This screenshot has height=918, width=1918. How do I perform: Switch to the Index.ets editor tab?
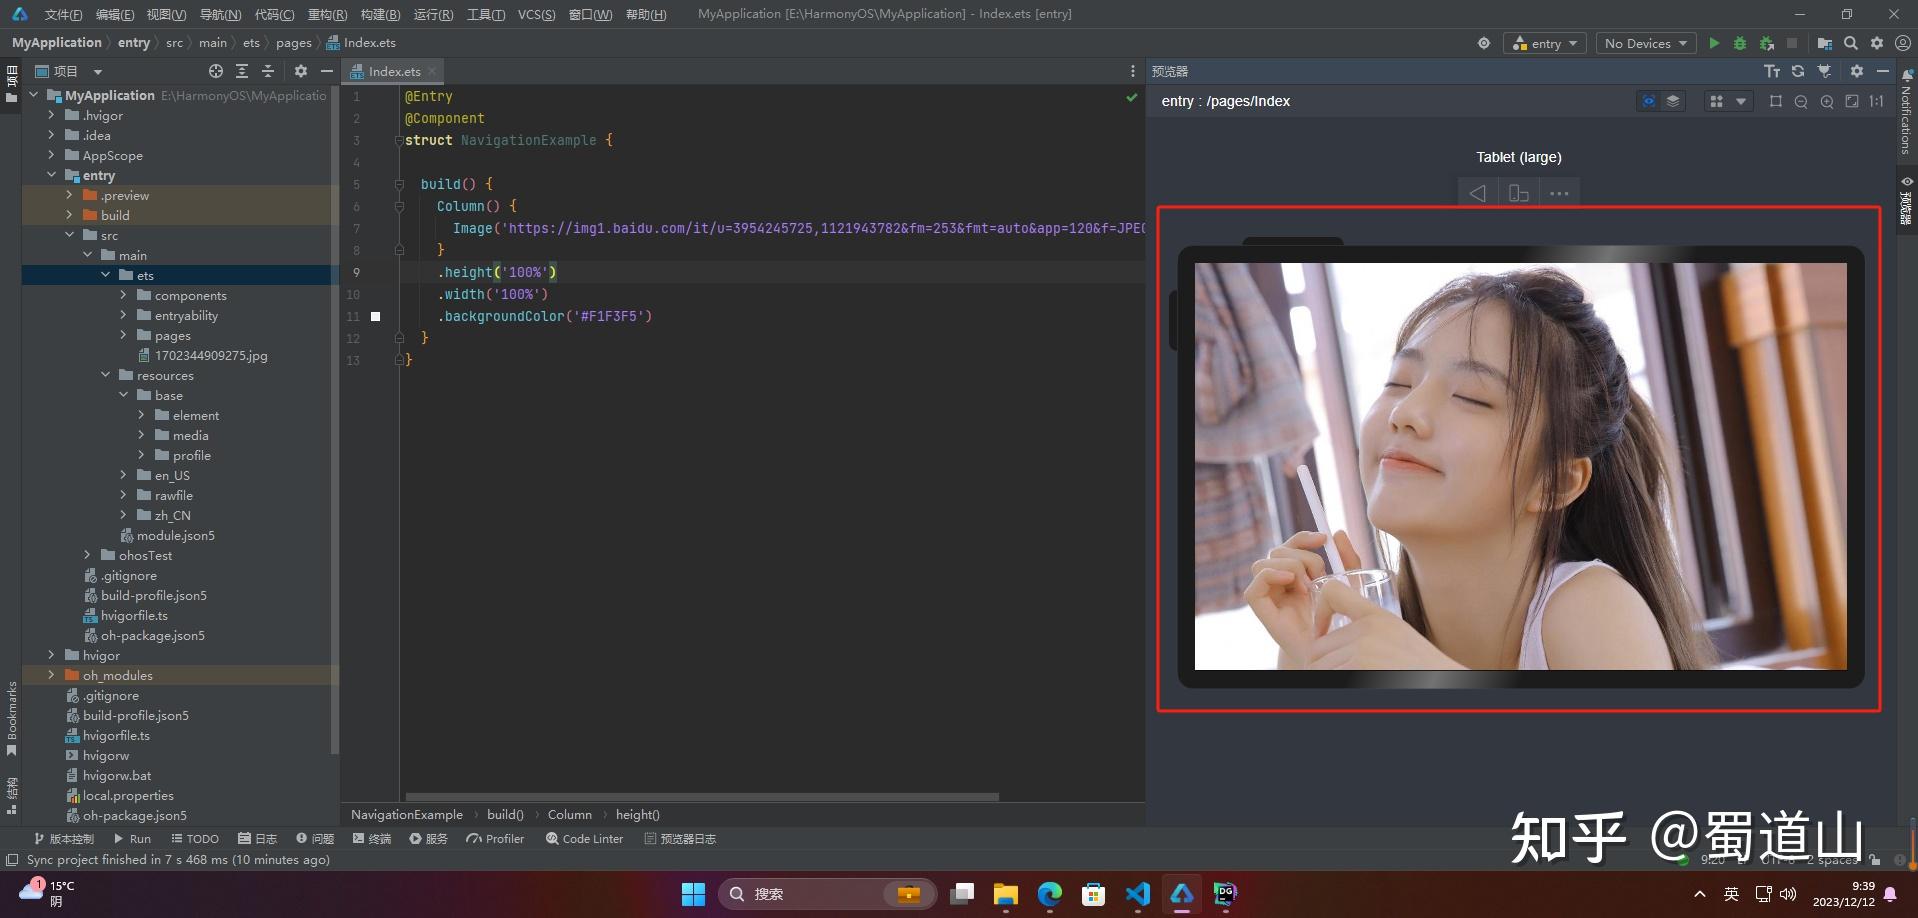coord(393,71)
